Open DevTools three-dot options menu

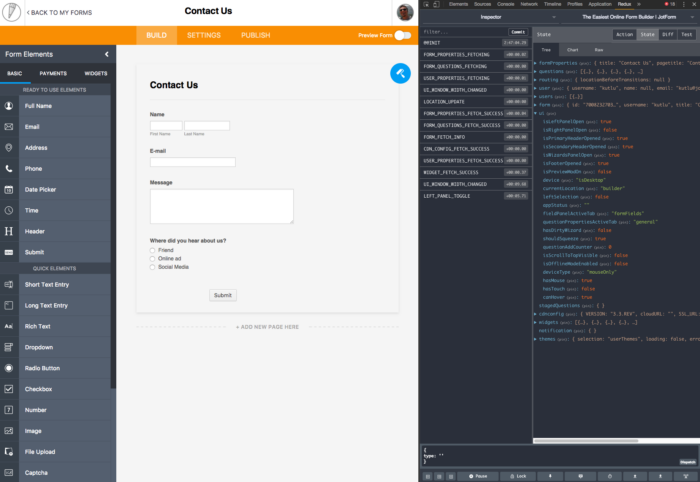tap(683, 4)
